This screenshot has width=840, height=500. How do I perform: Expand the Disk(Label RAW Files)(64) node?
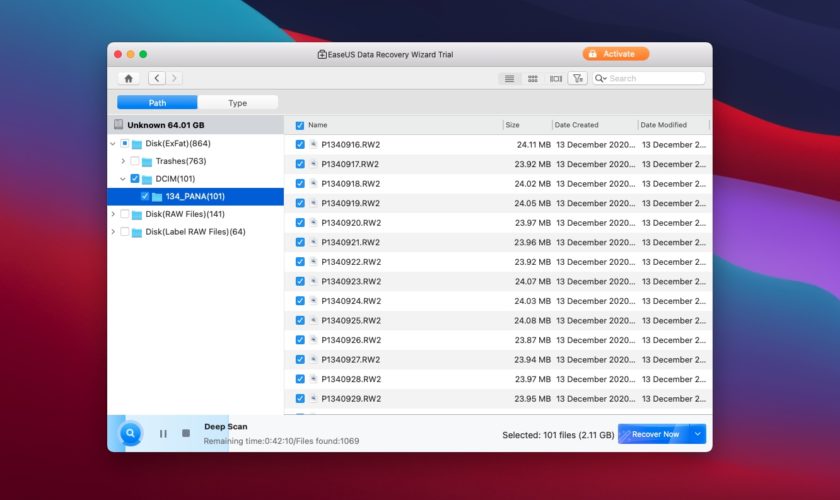(x=112, y=232)
